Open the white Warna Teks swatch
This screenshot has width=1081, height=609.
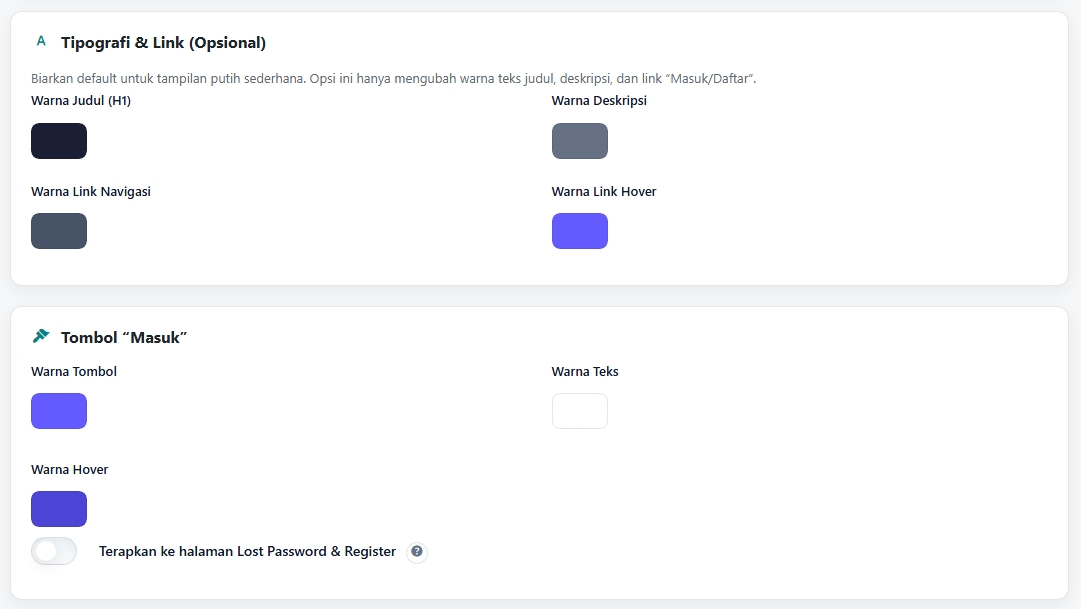pyautogui.click(x=580, y=411)
